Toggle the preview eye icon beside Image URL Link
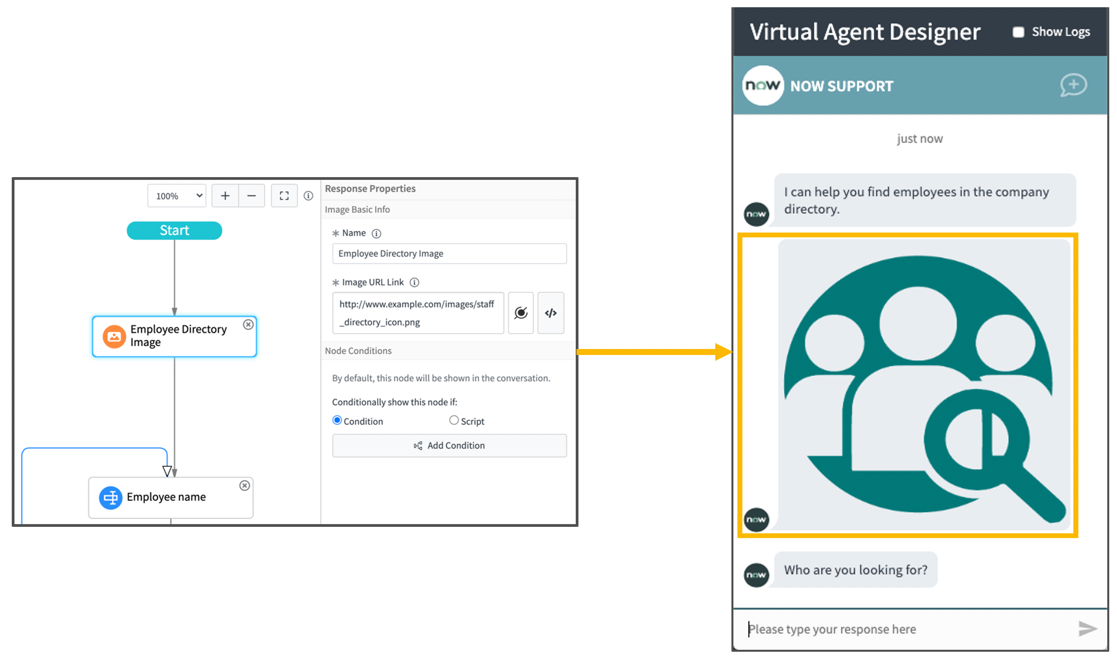The height and width of the screenshot is (660, 1117). (x=521, y=312)
